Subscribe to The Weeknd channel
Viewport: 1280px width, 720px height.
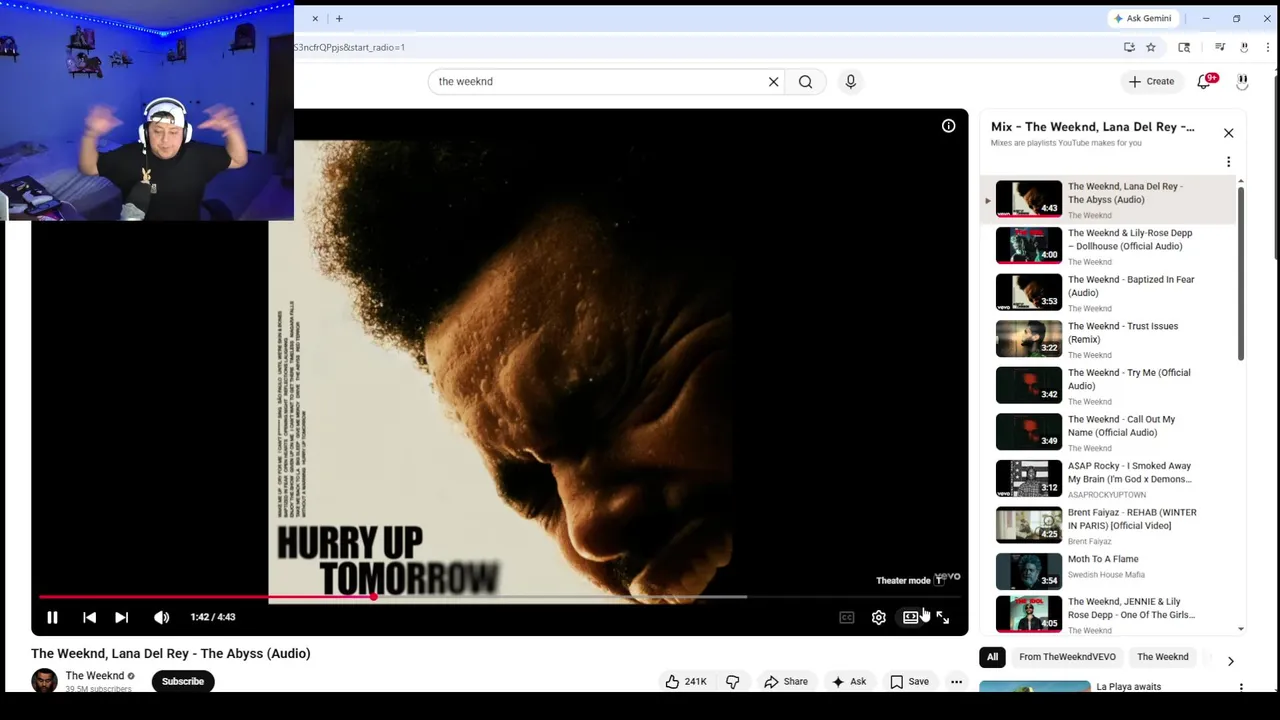tap(183, 682)
